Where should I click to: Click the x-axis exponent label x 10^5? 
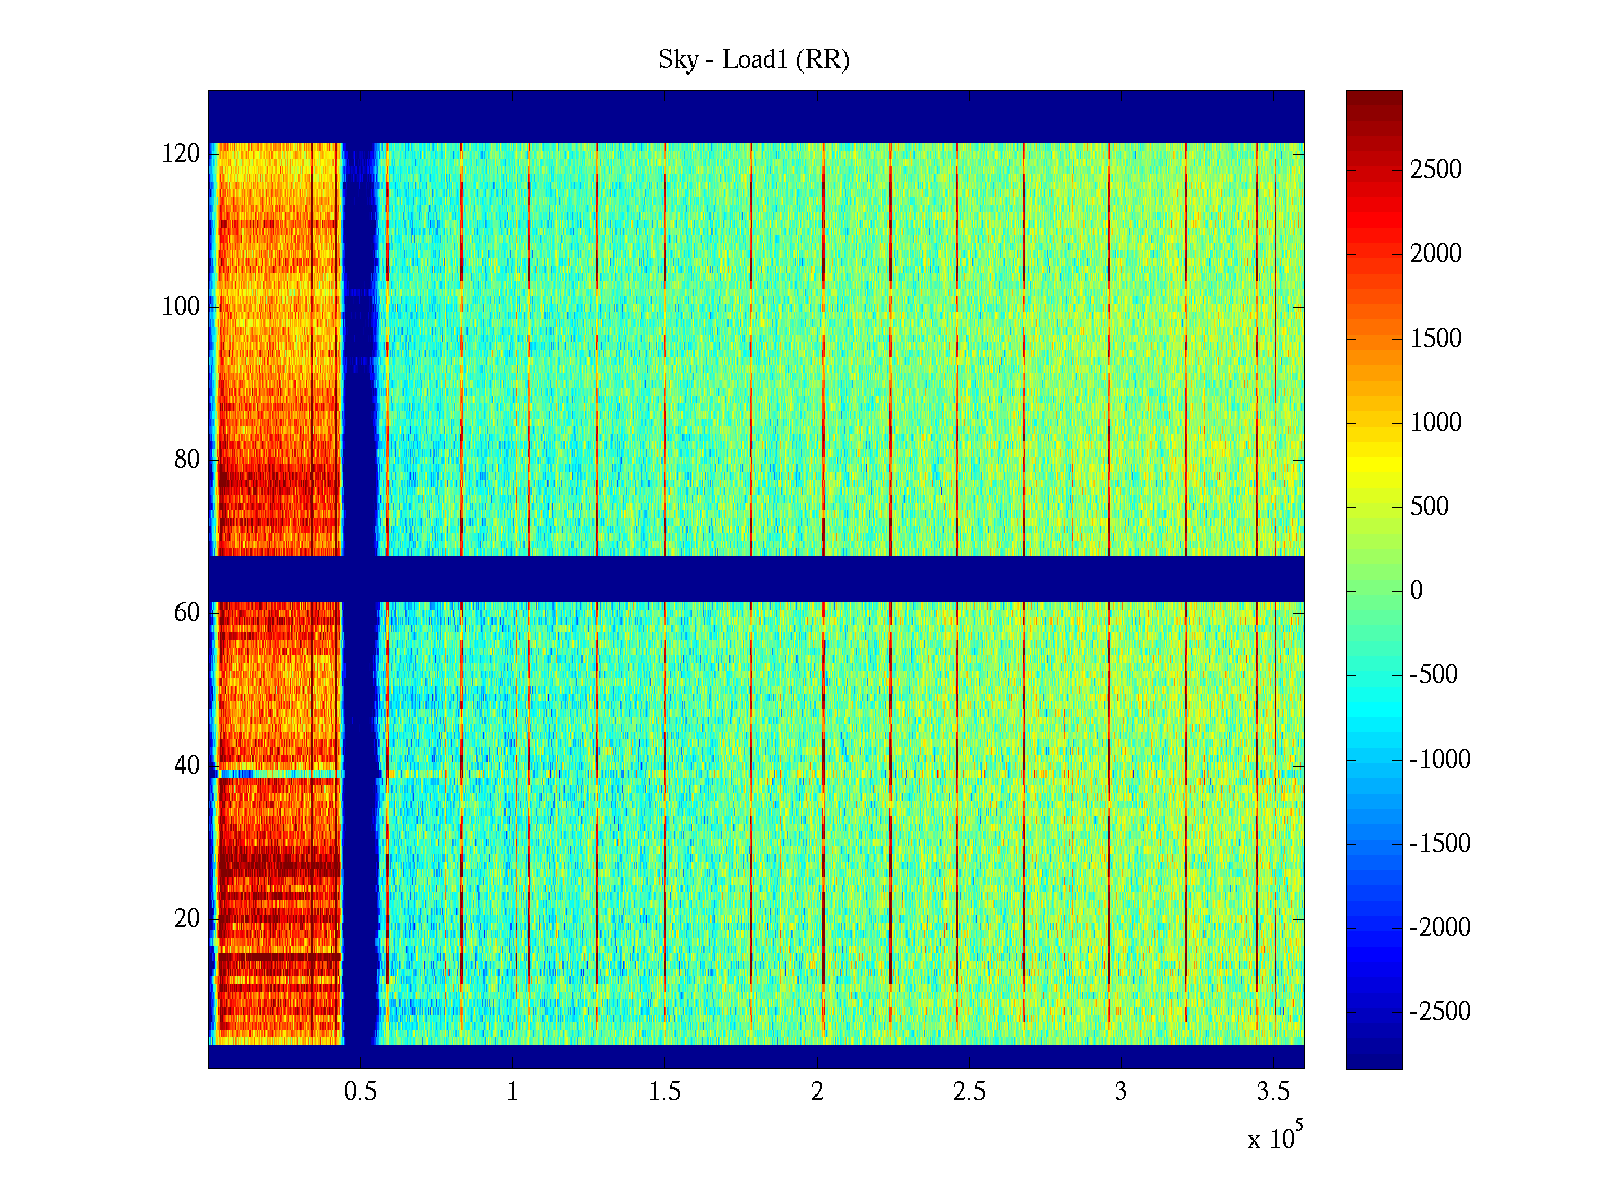tap(1275, 1137)
